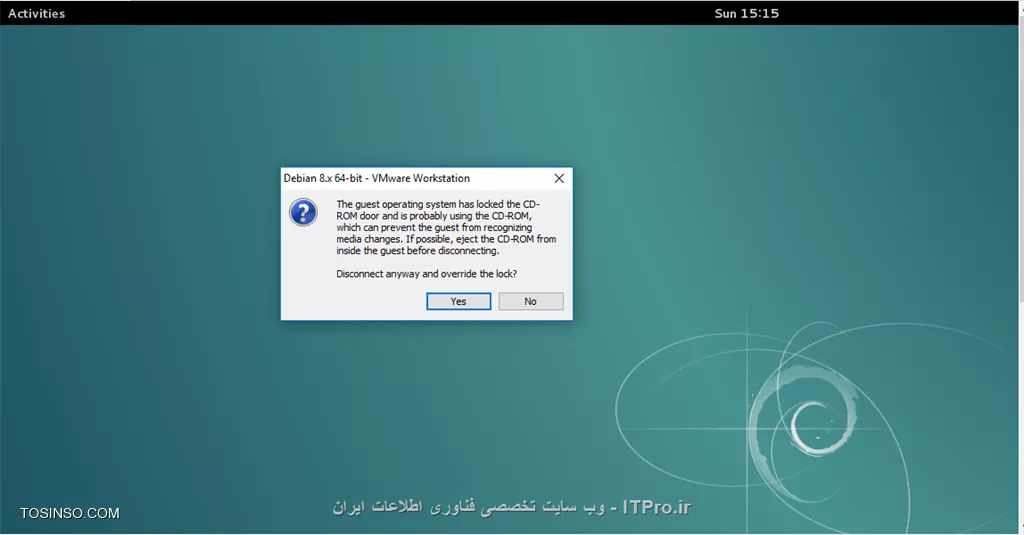This screenshot has width=1024, height=535.
Task: Decline override by clicking No
Action: tap(530, 301)
